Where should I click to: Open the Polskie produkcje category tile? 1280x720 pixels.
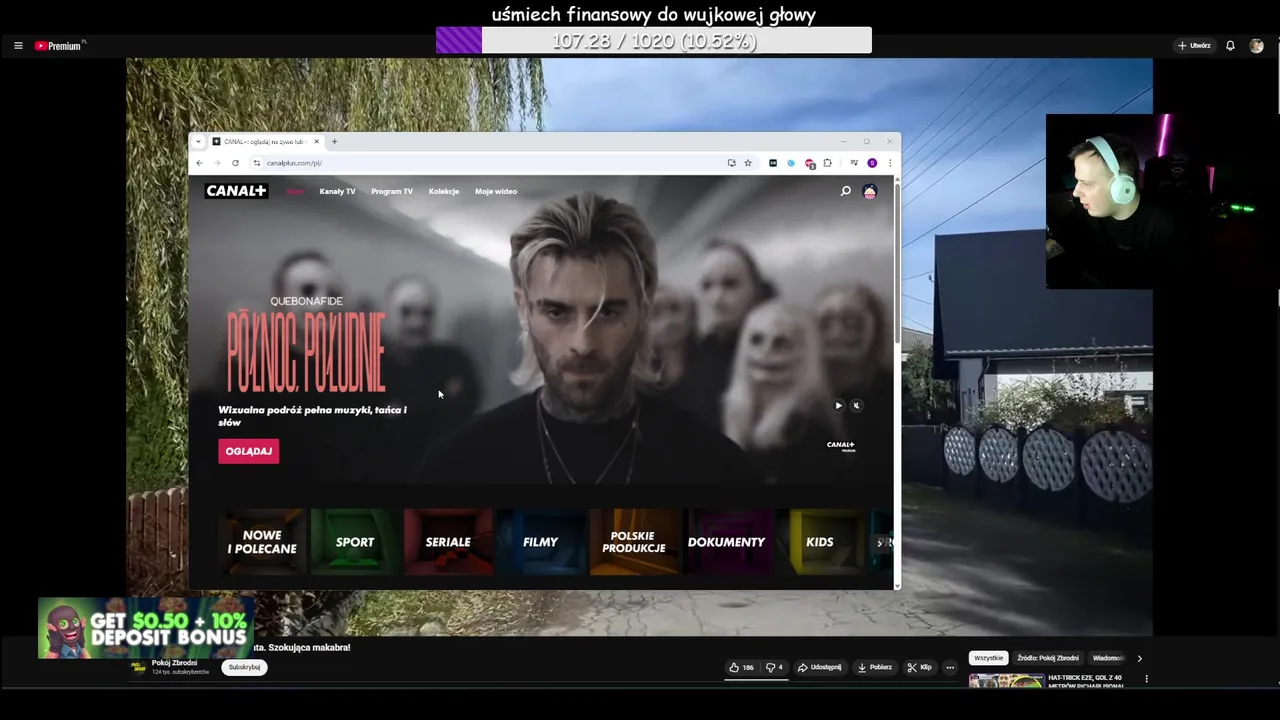pos(633,542)
